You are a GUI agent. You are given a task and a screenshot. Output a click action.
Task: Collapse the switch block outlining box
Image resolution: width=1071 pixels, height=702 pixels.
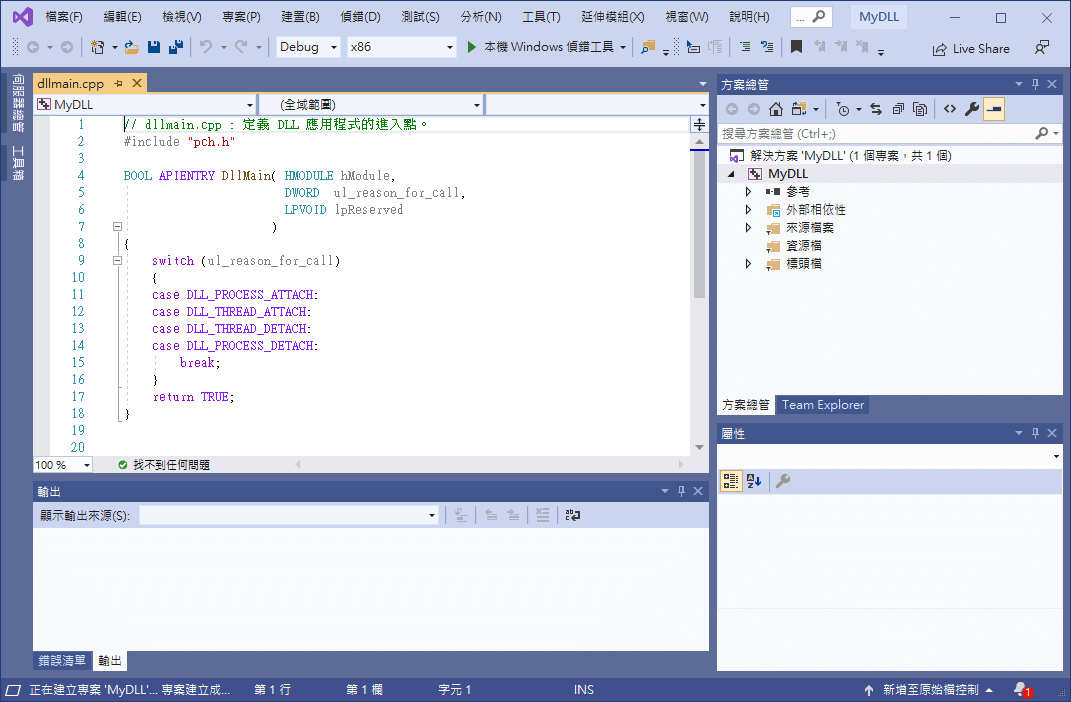click(x=117, y=261)
